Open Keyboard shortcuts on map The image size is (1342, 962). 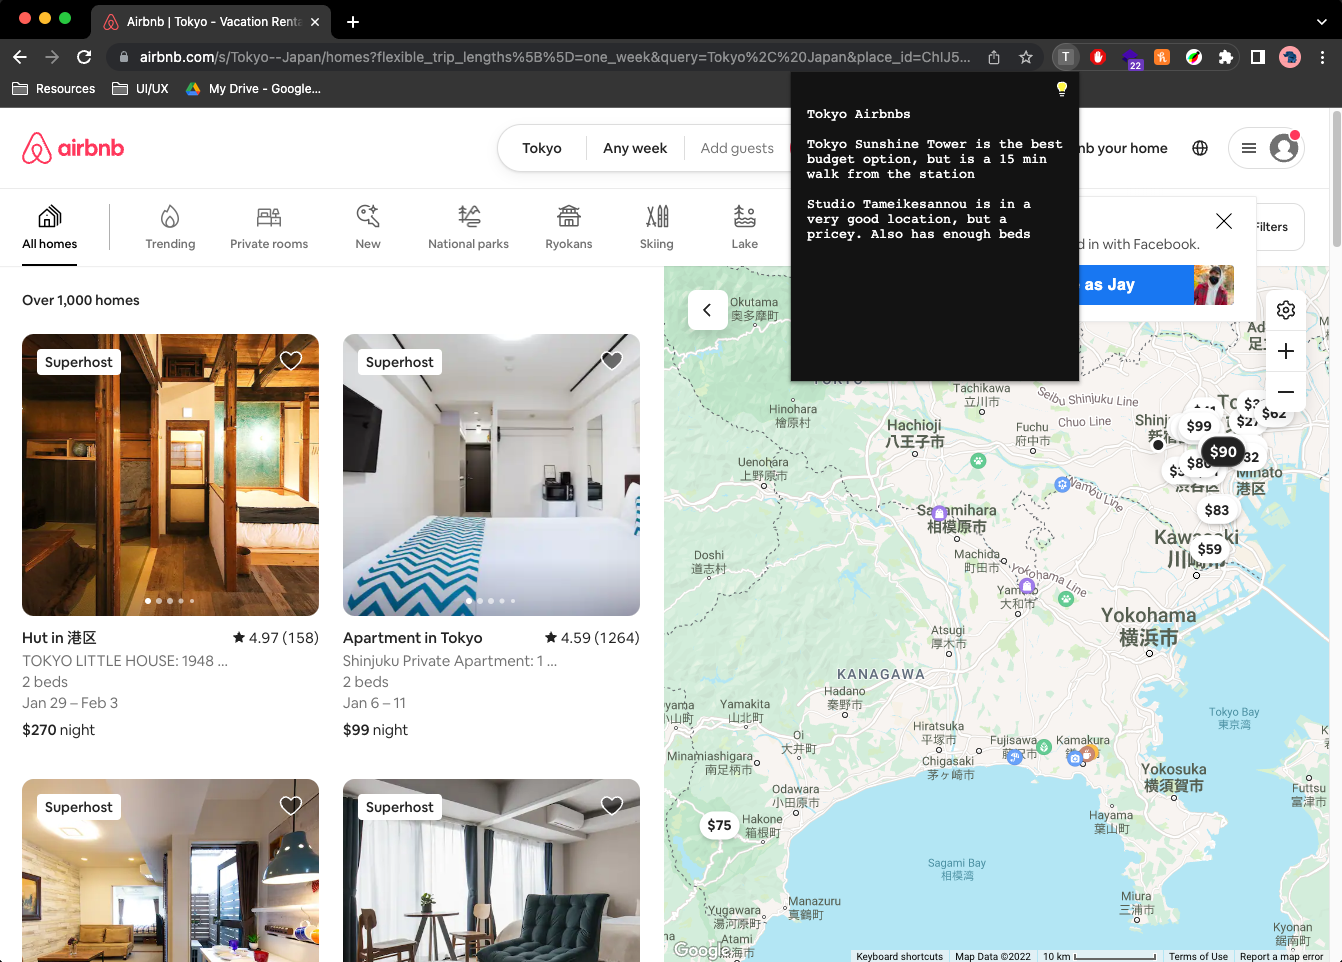[x=899, y=956]
